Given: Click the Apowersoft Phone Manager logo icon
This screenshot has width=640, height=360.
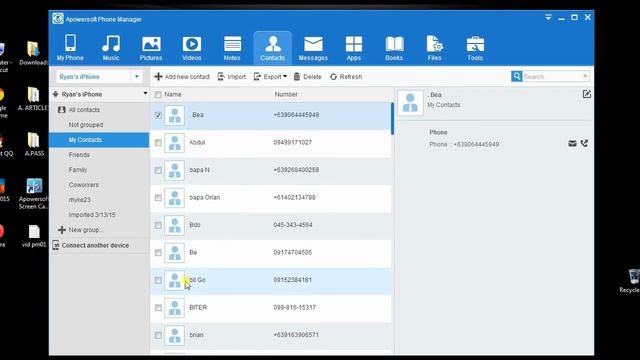Looking at the screenshot, I should tap(58, 19).
